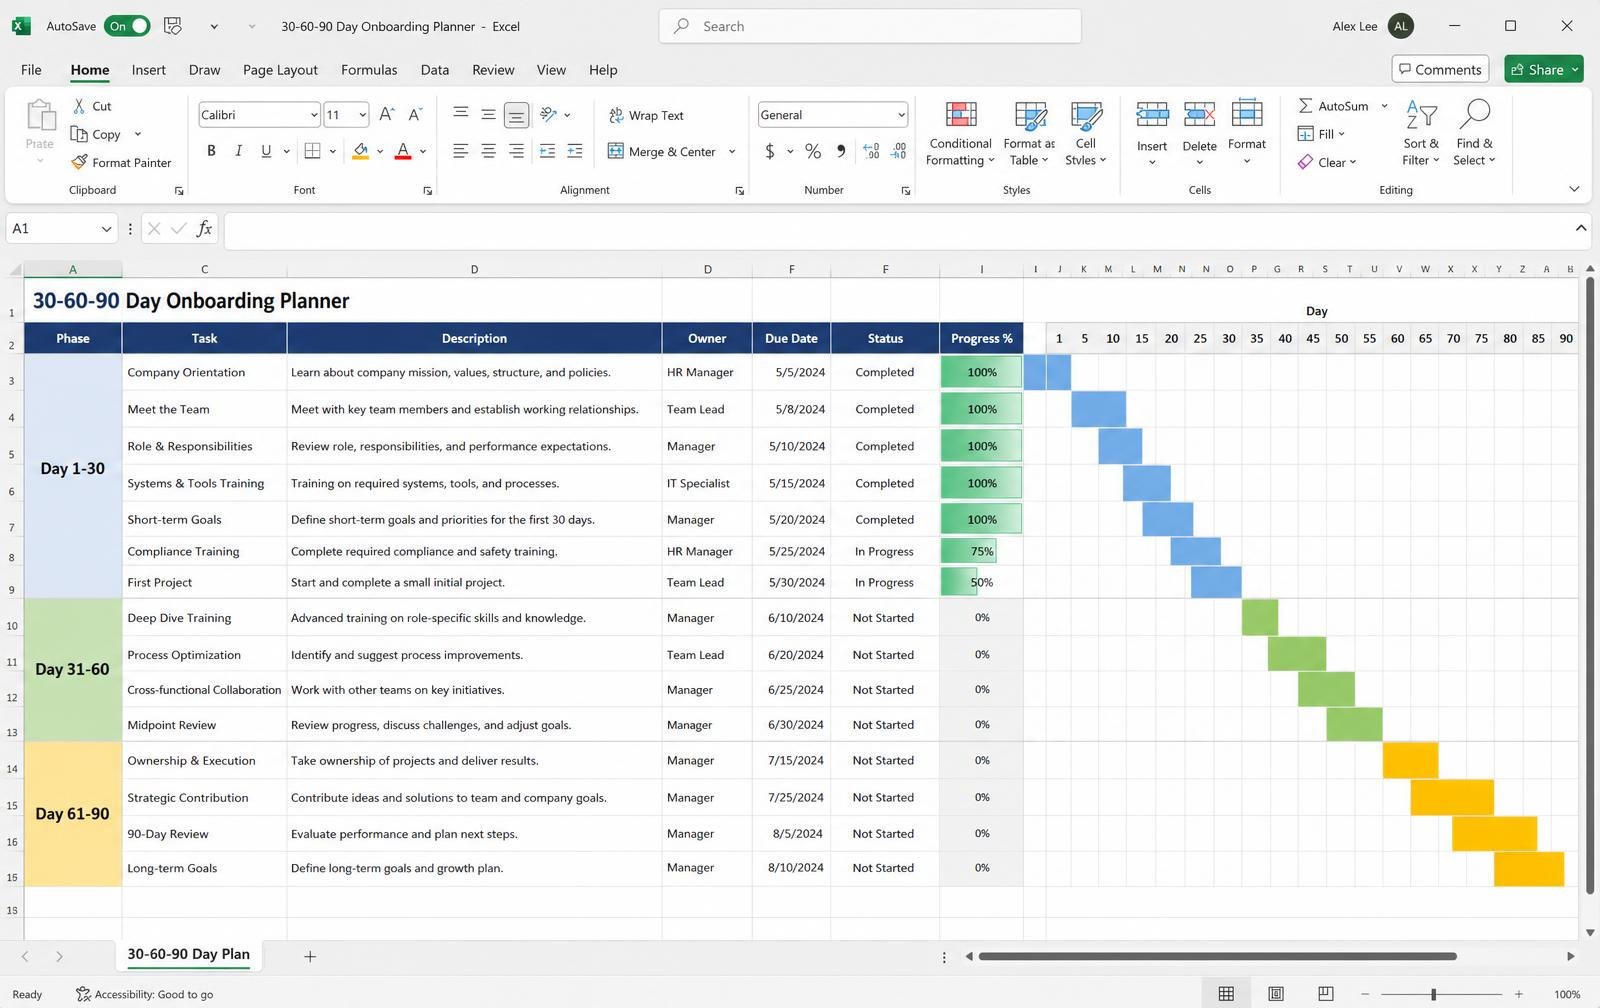
Task: Align text right
Action: point(516,151)
